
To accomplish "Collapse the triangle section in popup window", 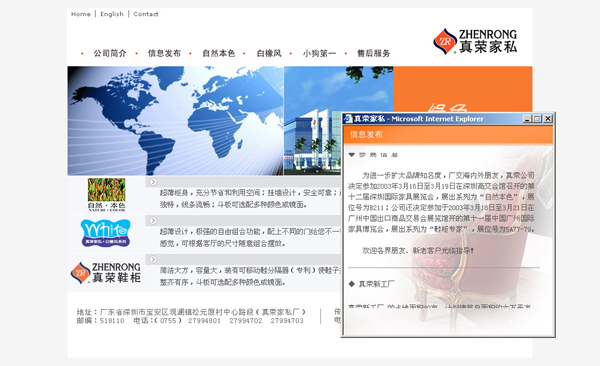I will 352,155.
